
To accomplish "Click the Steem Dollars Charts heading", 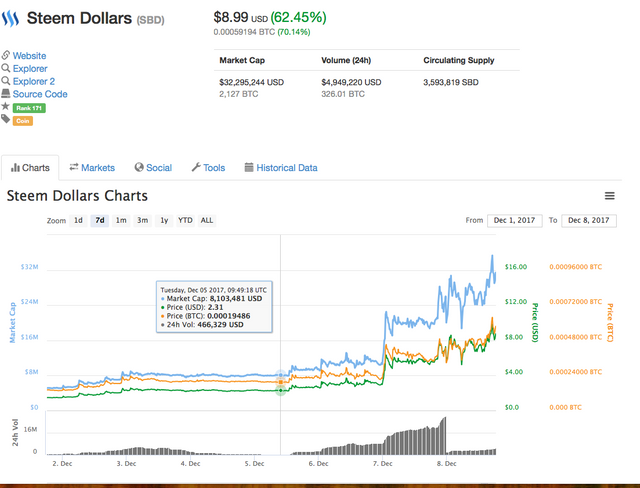I will (77, 196).
